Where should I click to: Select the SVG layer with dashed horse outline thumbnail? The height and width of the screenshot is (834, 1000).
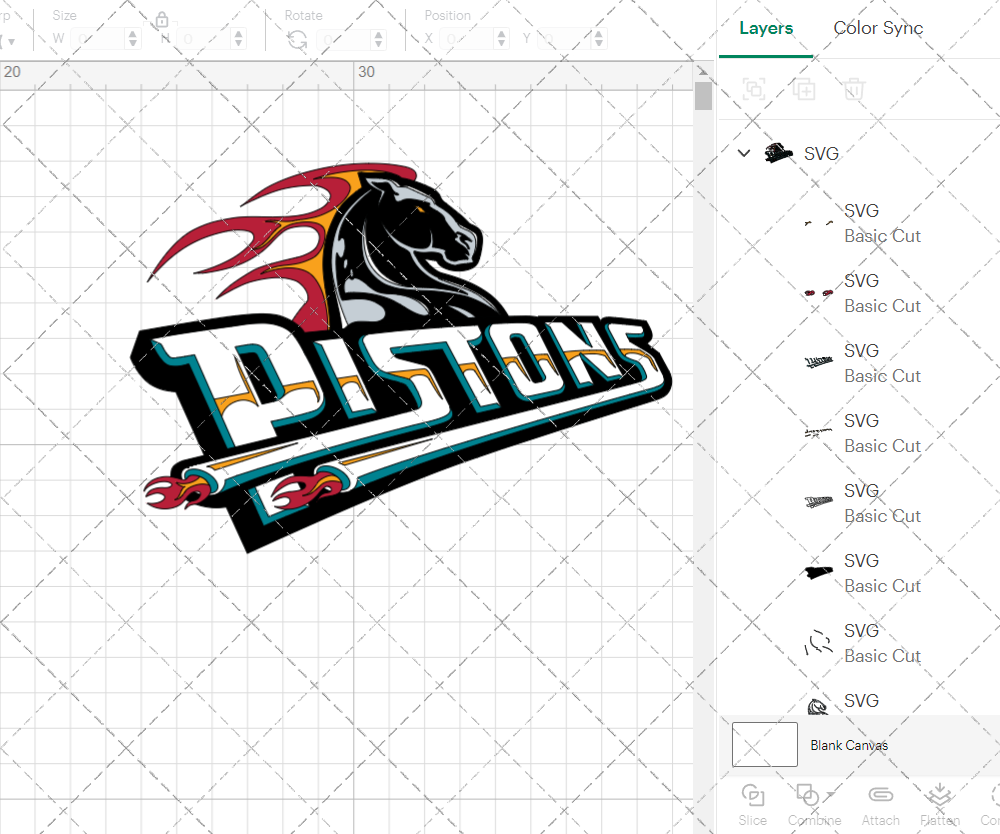tap(818, 643)
